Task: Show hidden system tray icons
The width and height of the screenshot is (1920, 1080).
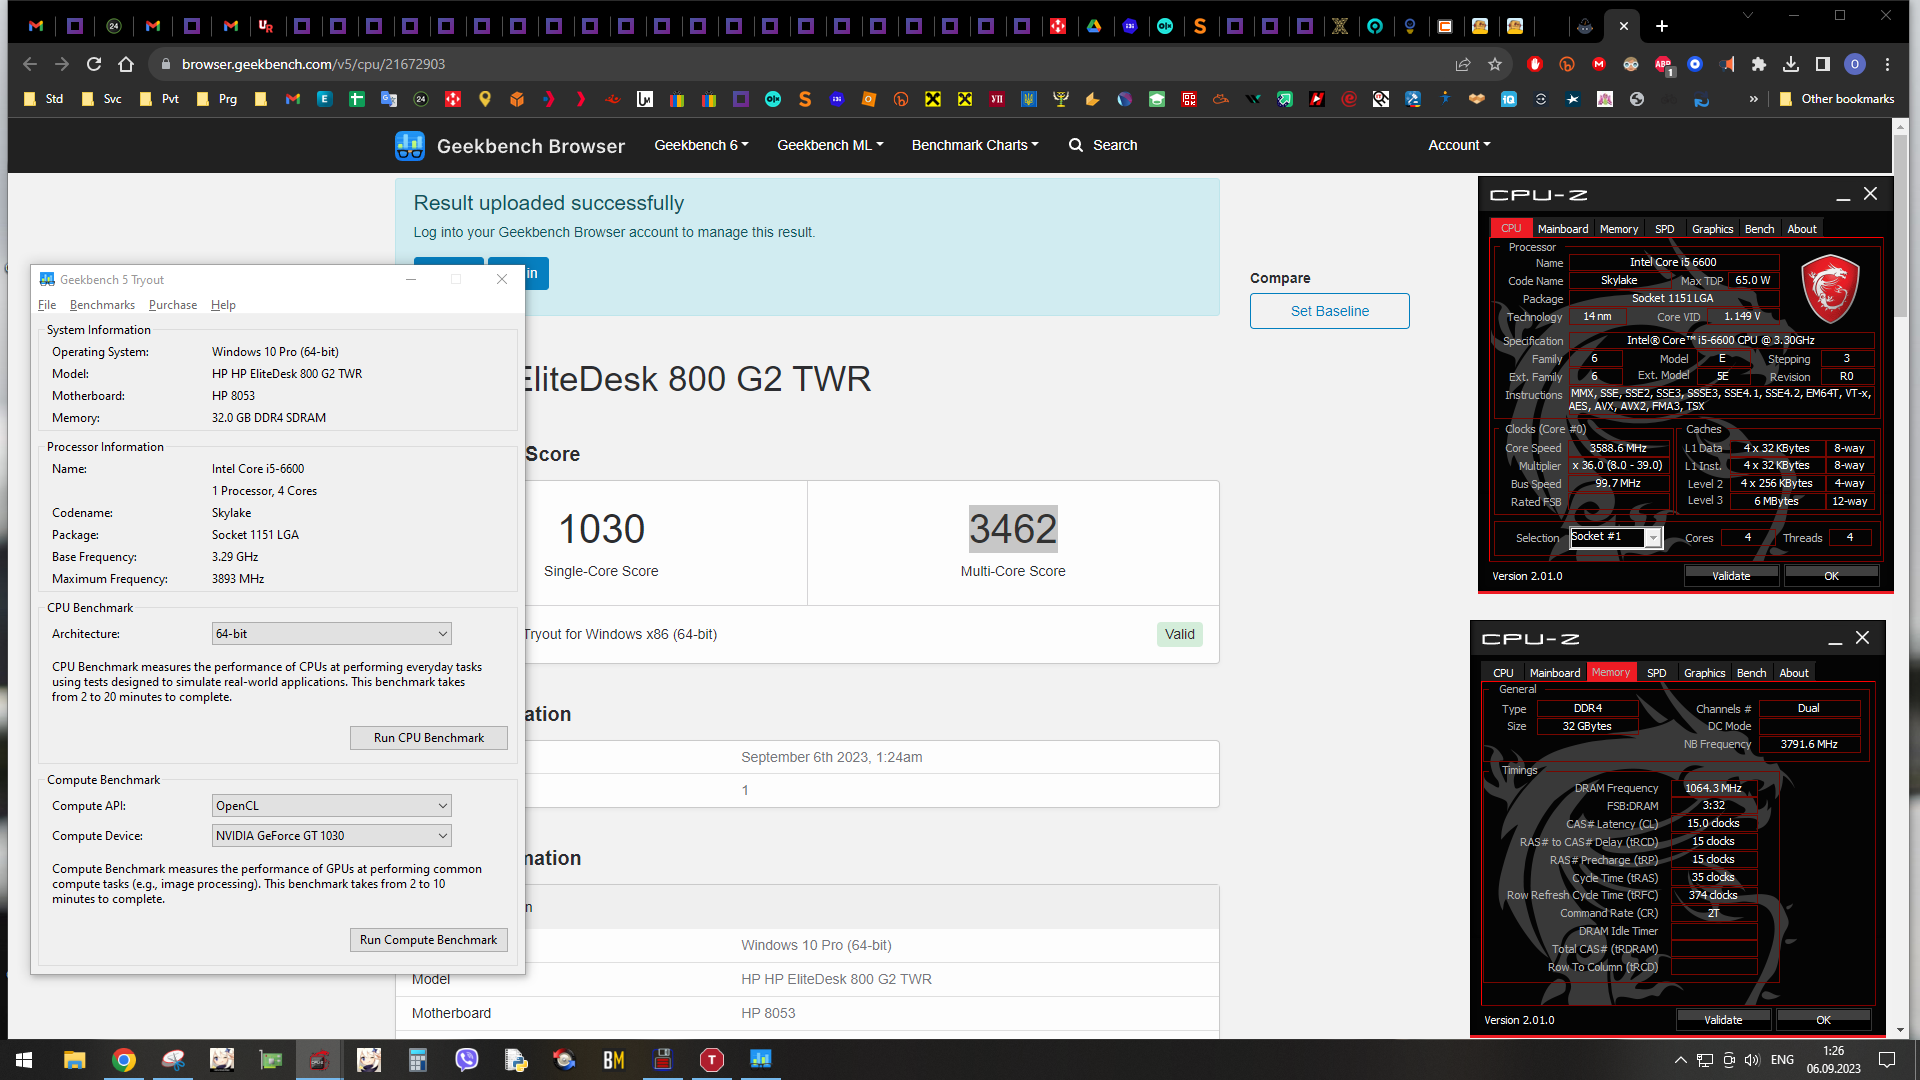Action: [1681, 1060]
